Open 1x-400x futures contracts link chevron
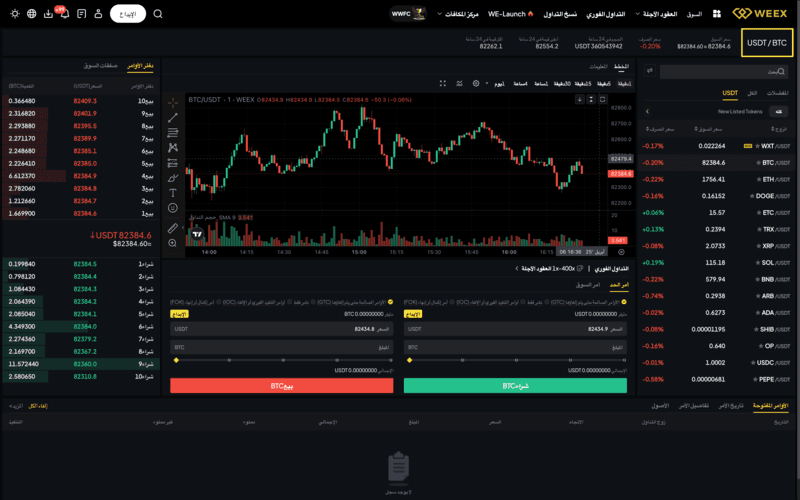The image size is (800, 500). [x=516, y=268]
